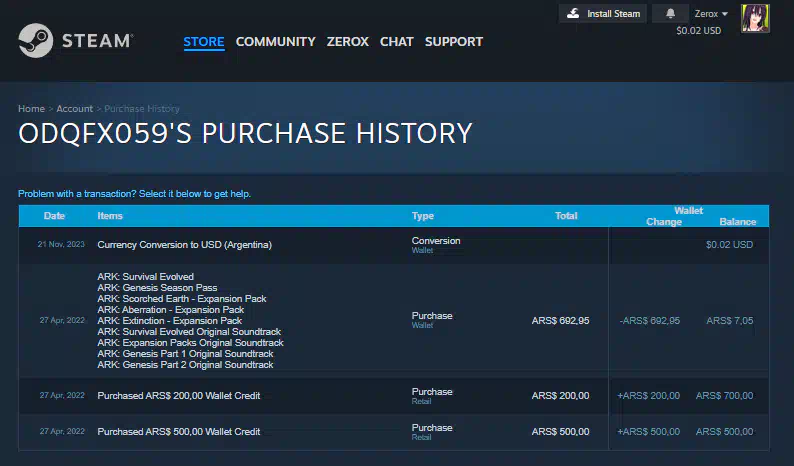Screen dimensions: 794x466
Task: Click the +ARS$ 200,00 wallet change
Action: click(649, 396)
